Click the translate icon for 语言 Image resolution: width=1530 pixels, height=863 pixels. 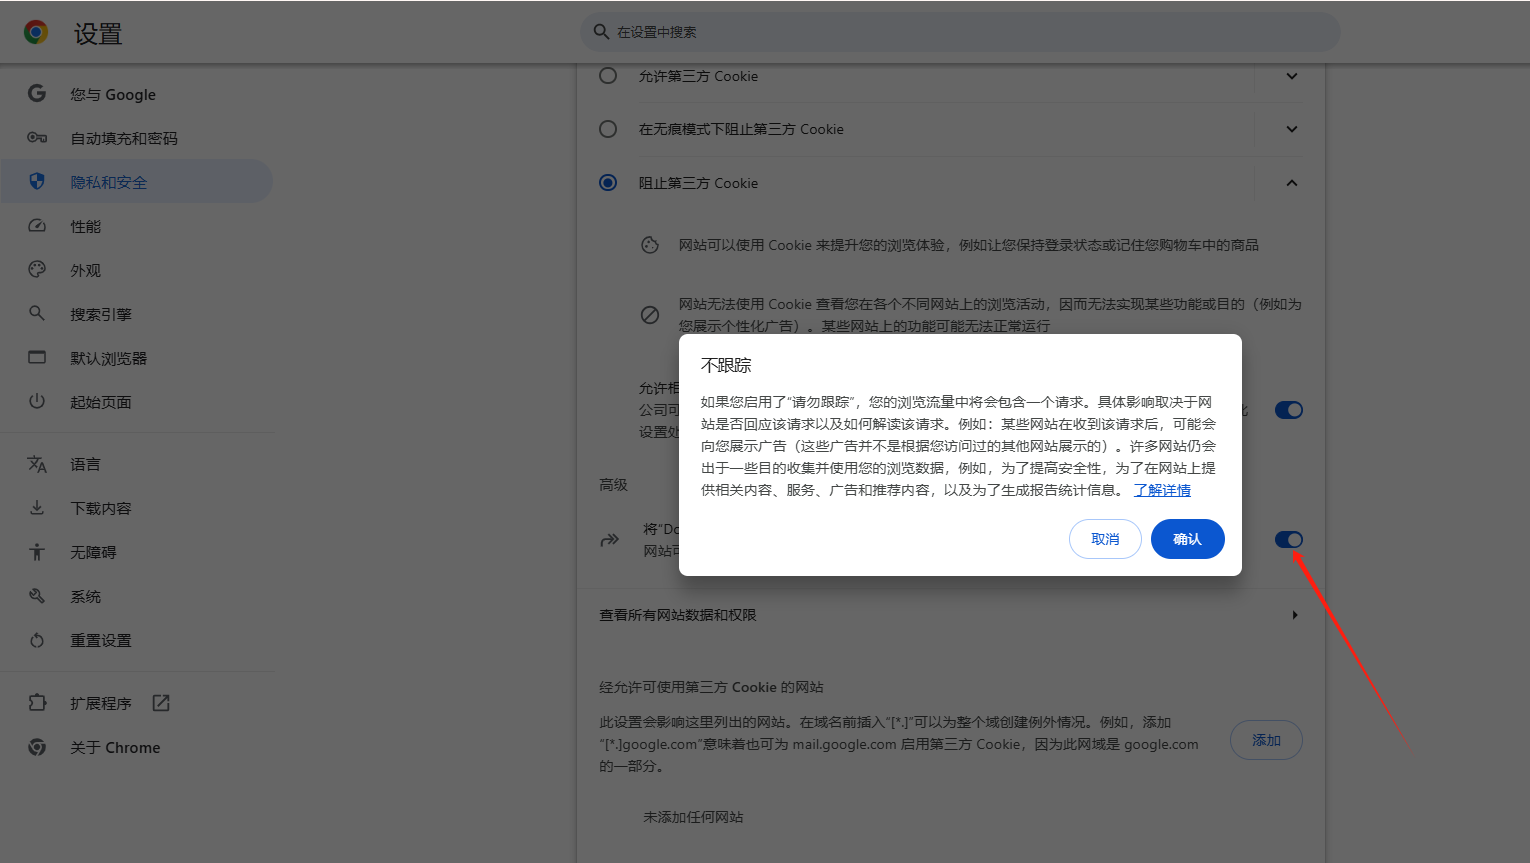pyautogui.click(x=37, y=464)
